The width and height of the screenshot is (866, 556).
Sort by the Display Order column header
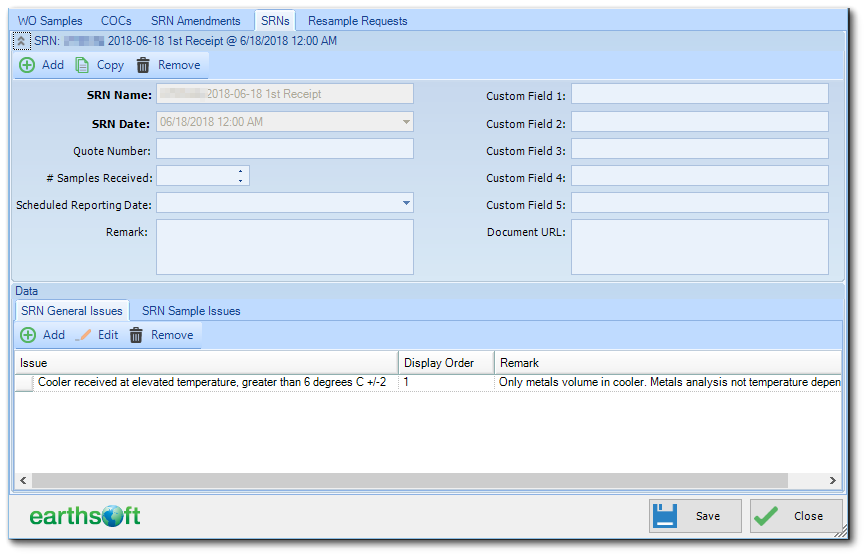coord(446,363)
